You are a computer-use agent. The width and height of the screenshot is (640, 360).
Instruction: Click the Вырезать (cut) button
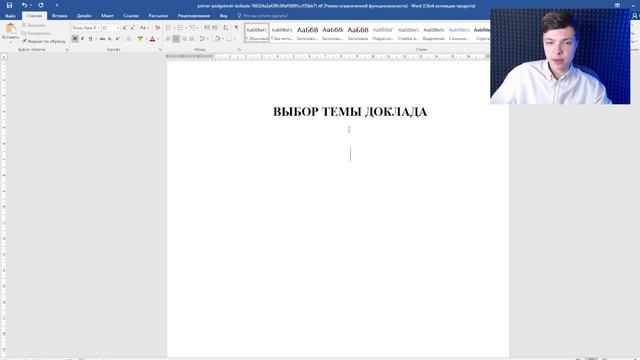34,25
